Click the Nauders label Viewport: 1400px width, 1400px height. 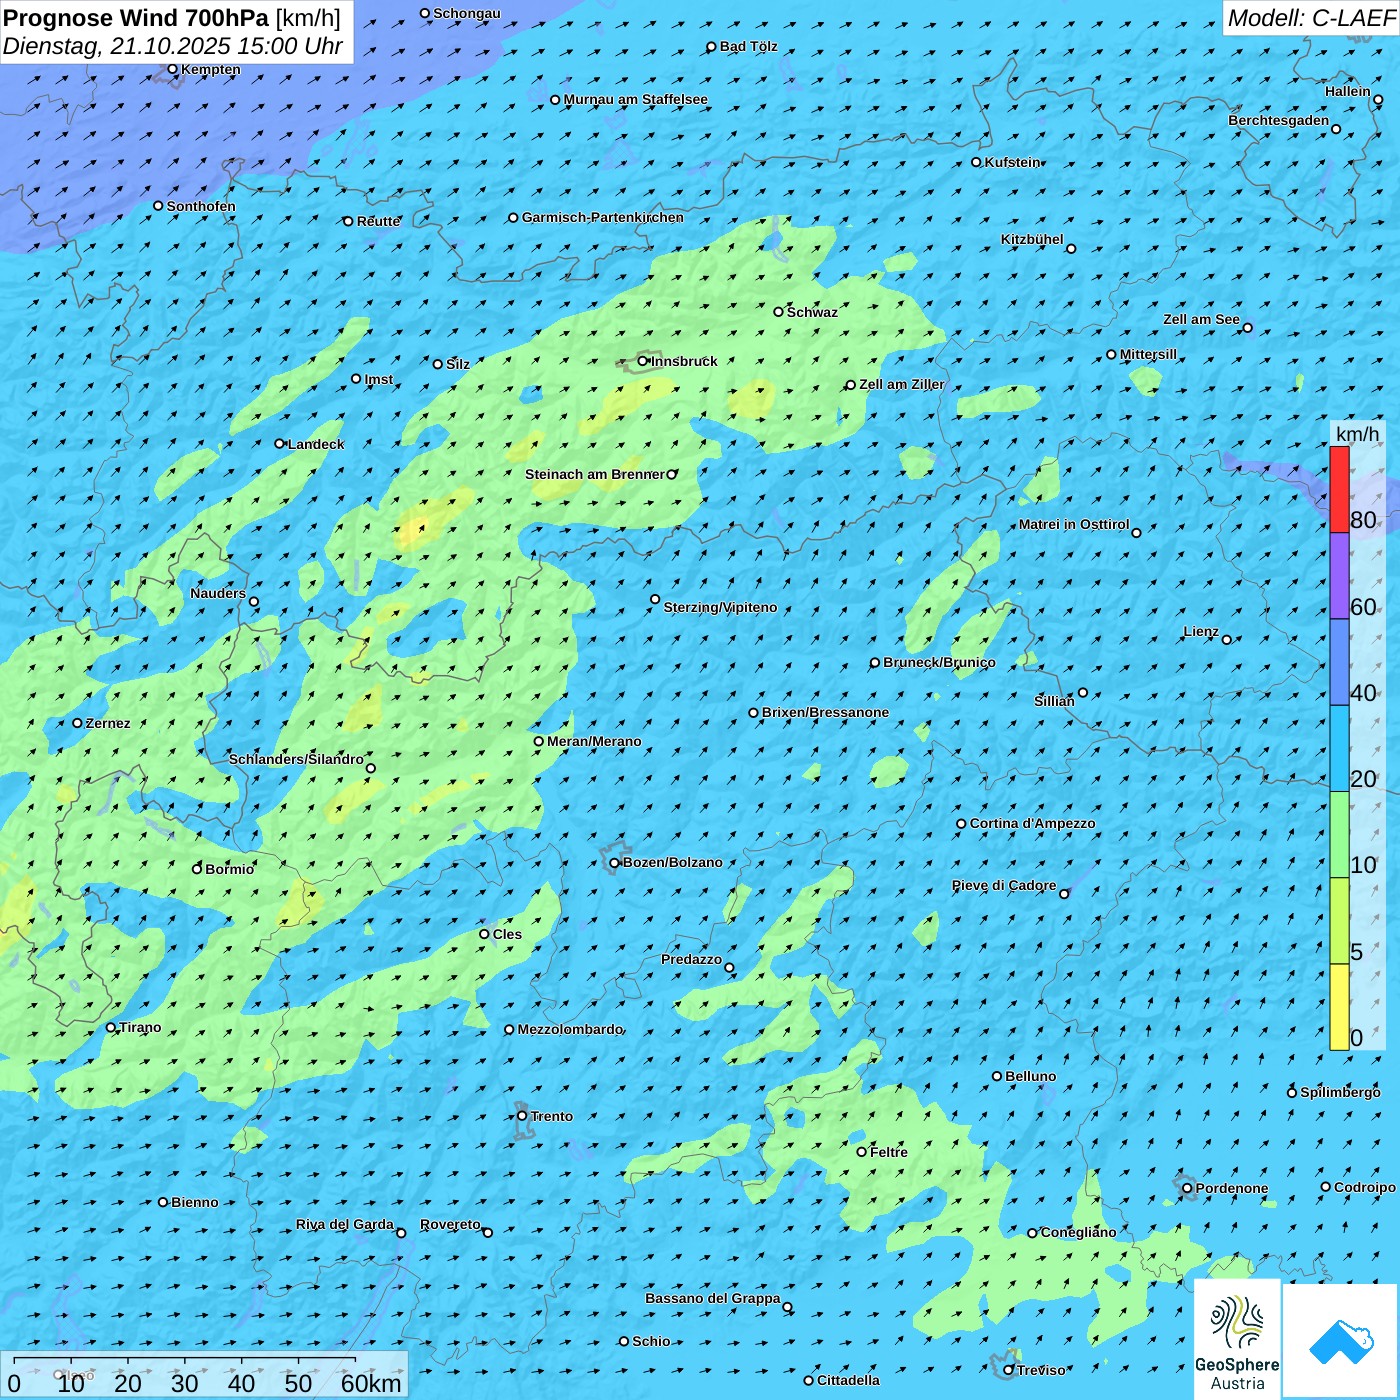click(218, 593)
